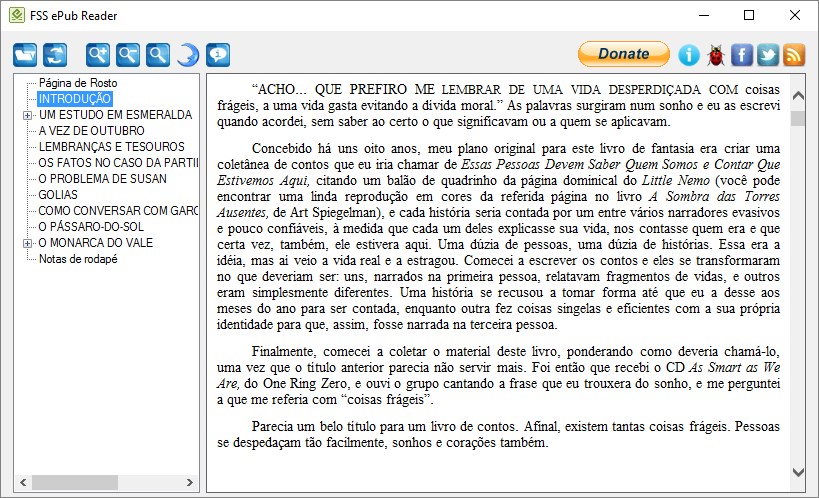
Task: Open the RSS feed icon
Action: tap(794, 55)
